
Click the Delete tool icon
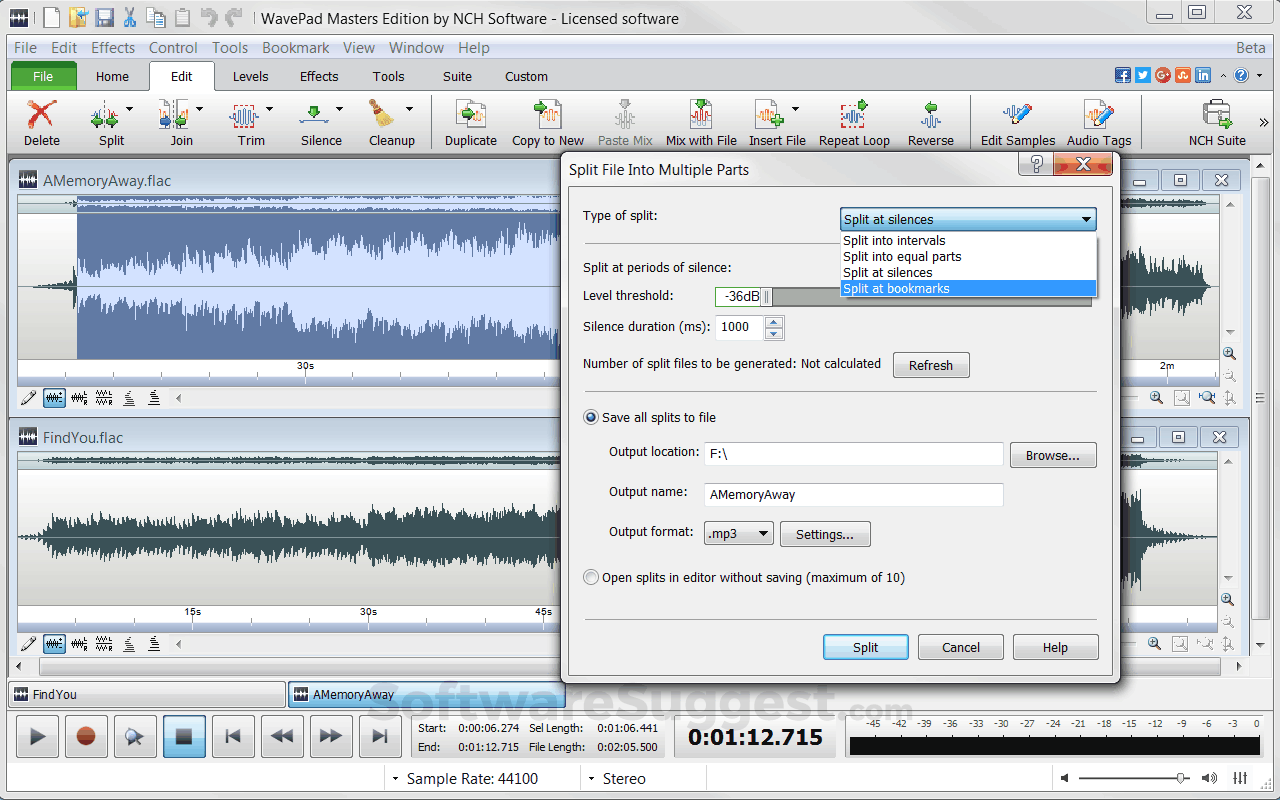41,115
